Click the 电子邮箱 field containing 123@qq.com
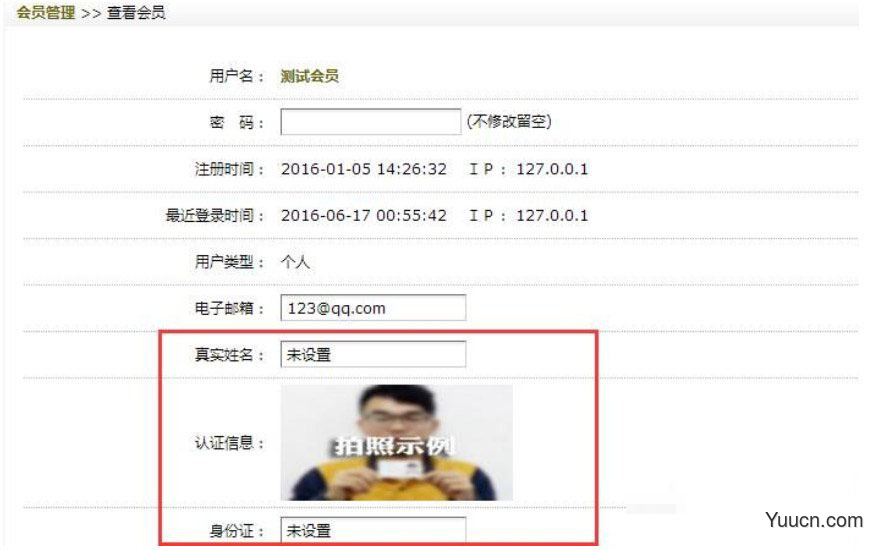Image resolution: width=876 pixels, height=550 pixels. (373, 308)
